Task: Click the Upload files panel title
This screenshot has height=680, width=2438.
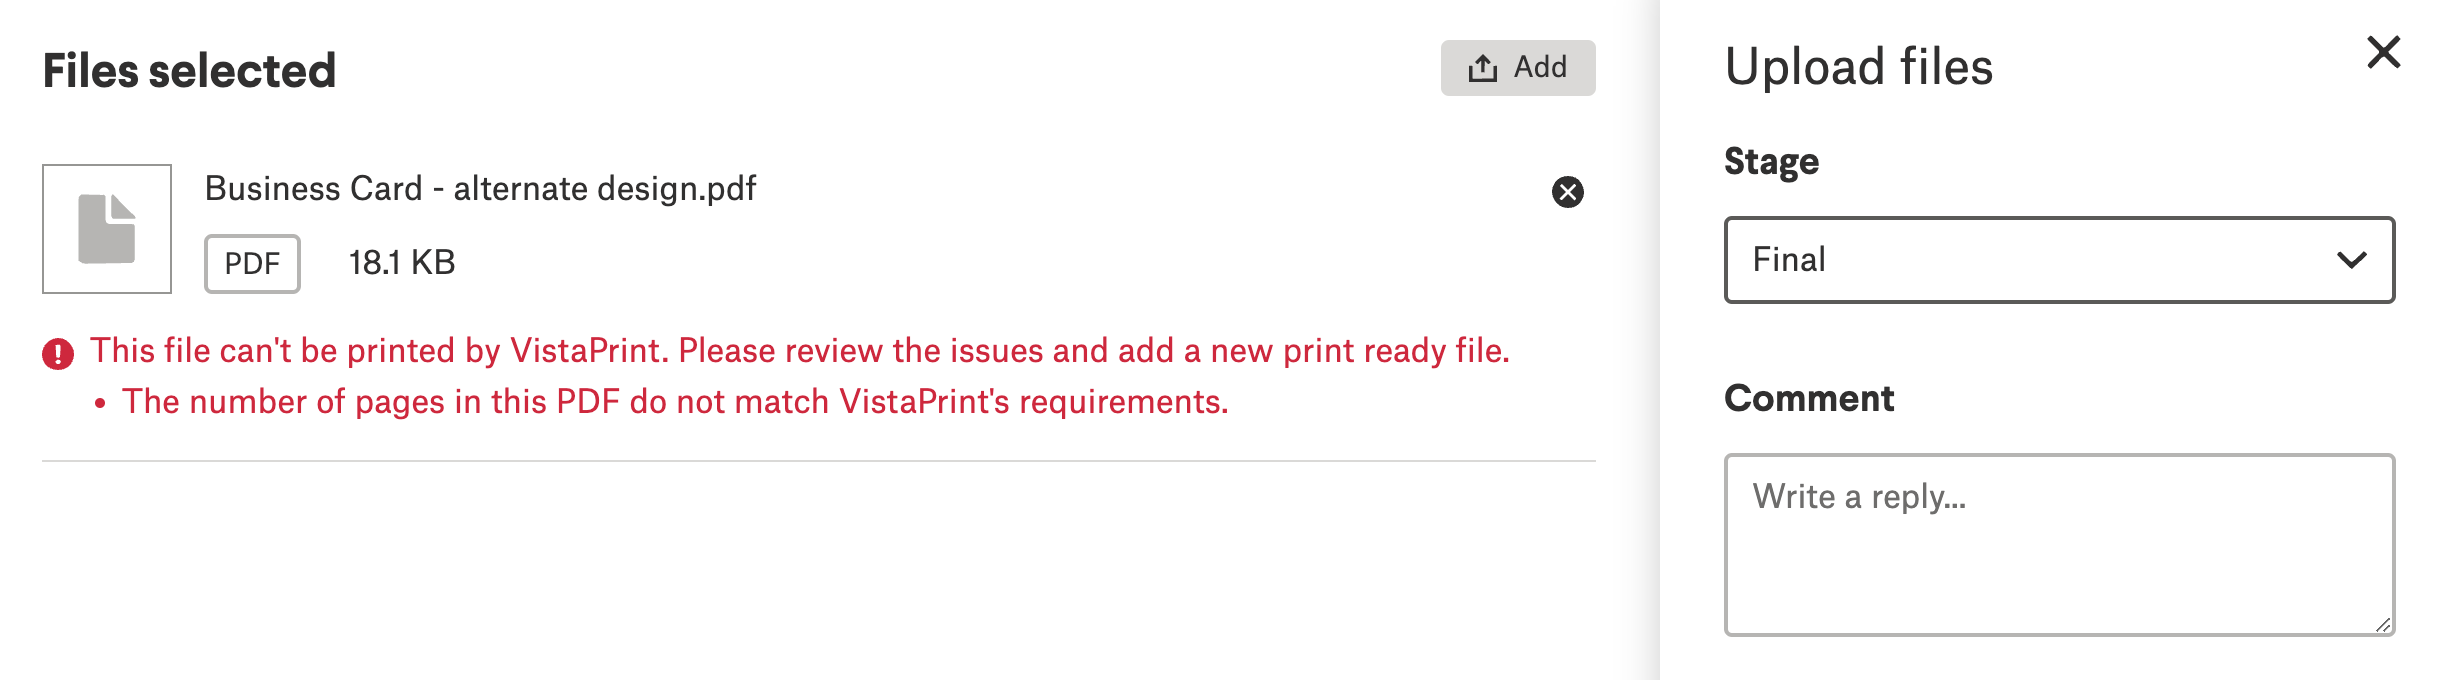Action: 1858,68
